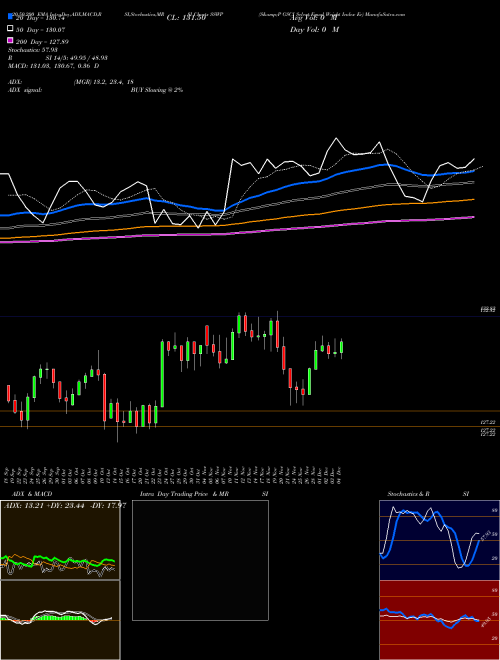Image resolution: width=500 pixels, height=660 pixels.
Task: Click the 'CL: 131.50' closing value
Action: [x=186, y=18]
